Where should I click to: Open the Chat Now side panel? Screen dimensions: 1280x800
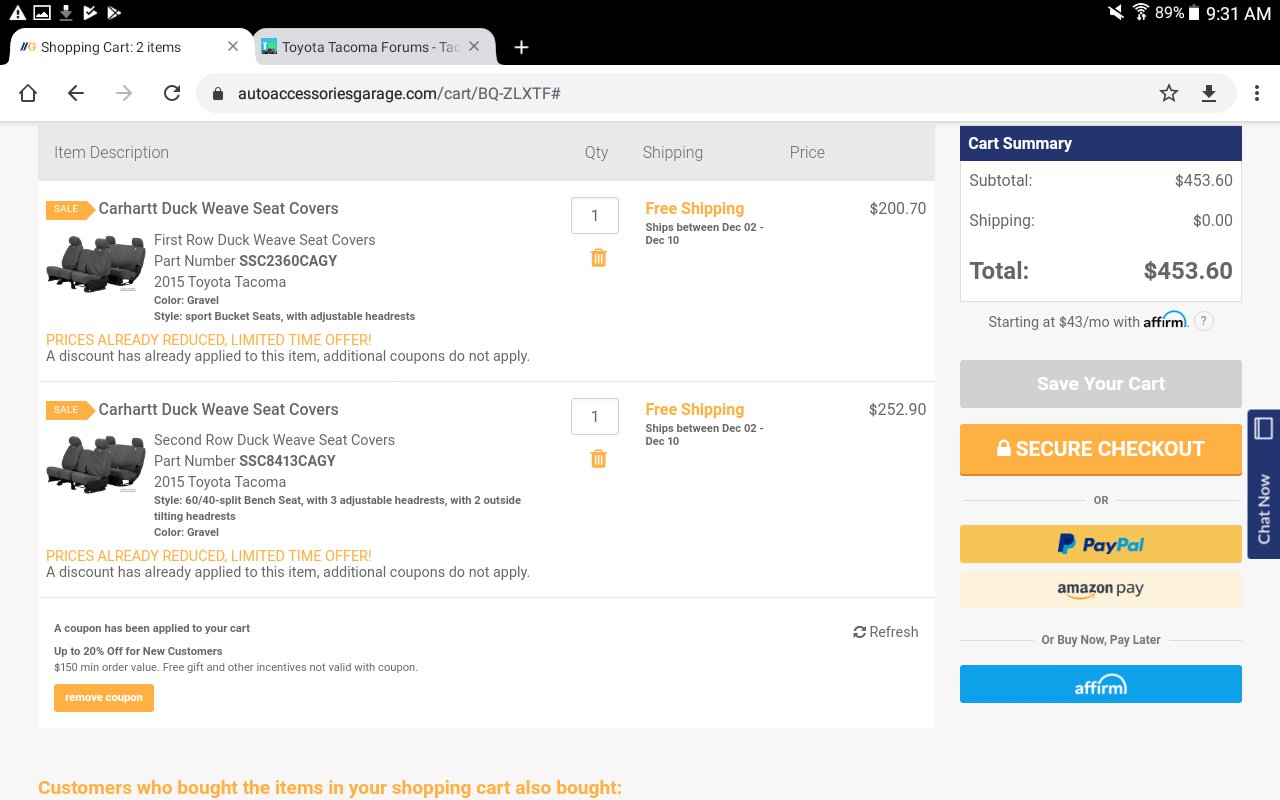tap(1263, 484)
